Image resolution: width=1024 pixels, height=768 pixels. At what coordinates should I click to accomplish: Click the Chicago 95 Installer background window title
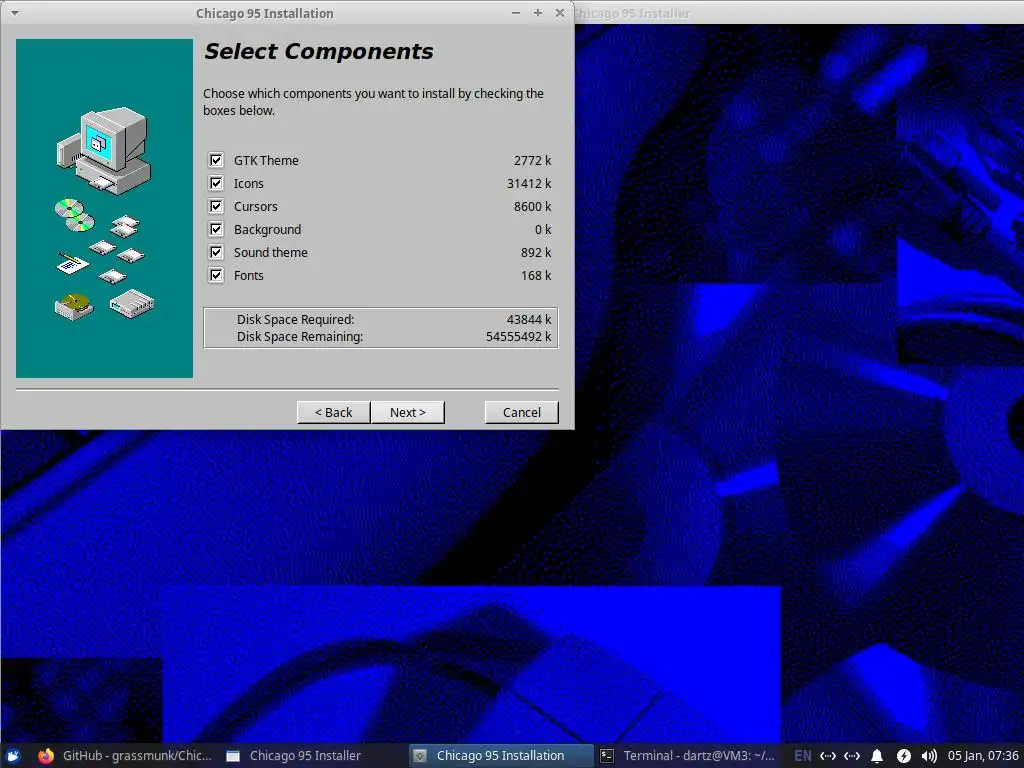click(632, 13)
